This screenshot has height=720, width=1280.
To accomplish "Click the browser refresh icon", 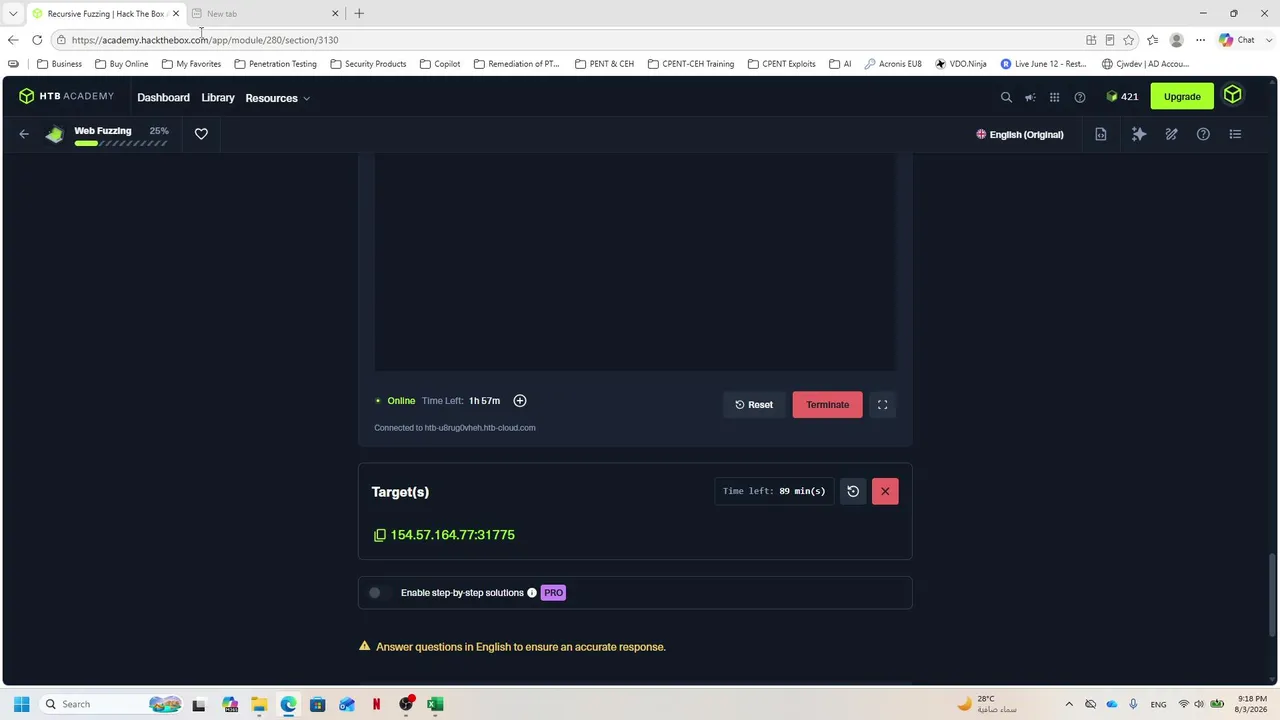I will (37, 40).
